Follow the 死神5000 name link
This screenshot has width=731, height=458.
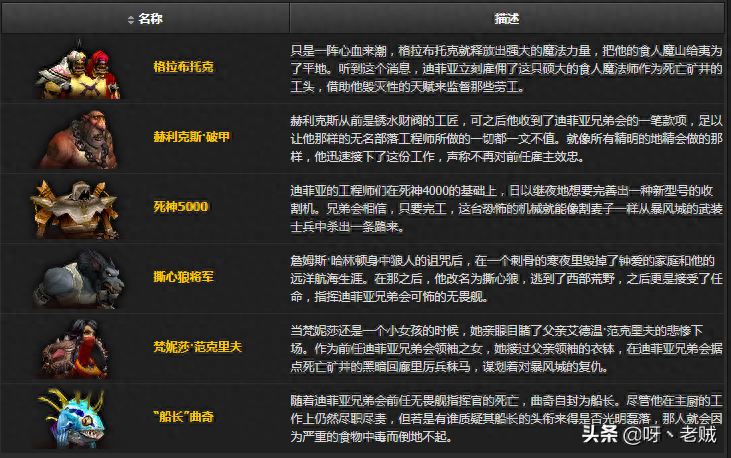(180, 207)
